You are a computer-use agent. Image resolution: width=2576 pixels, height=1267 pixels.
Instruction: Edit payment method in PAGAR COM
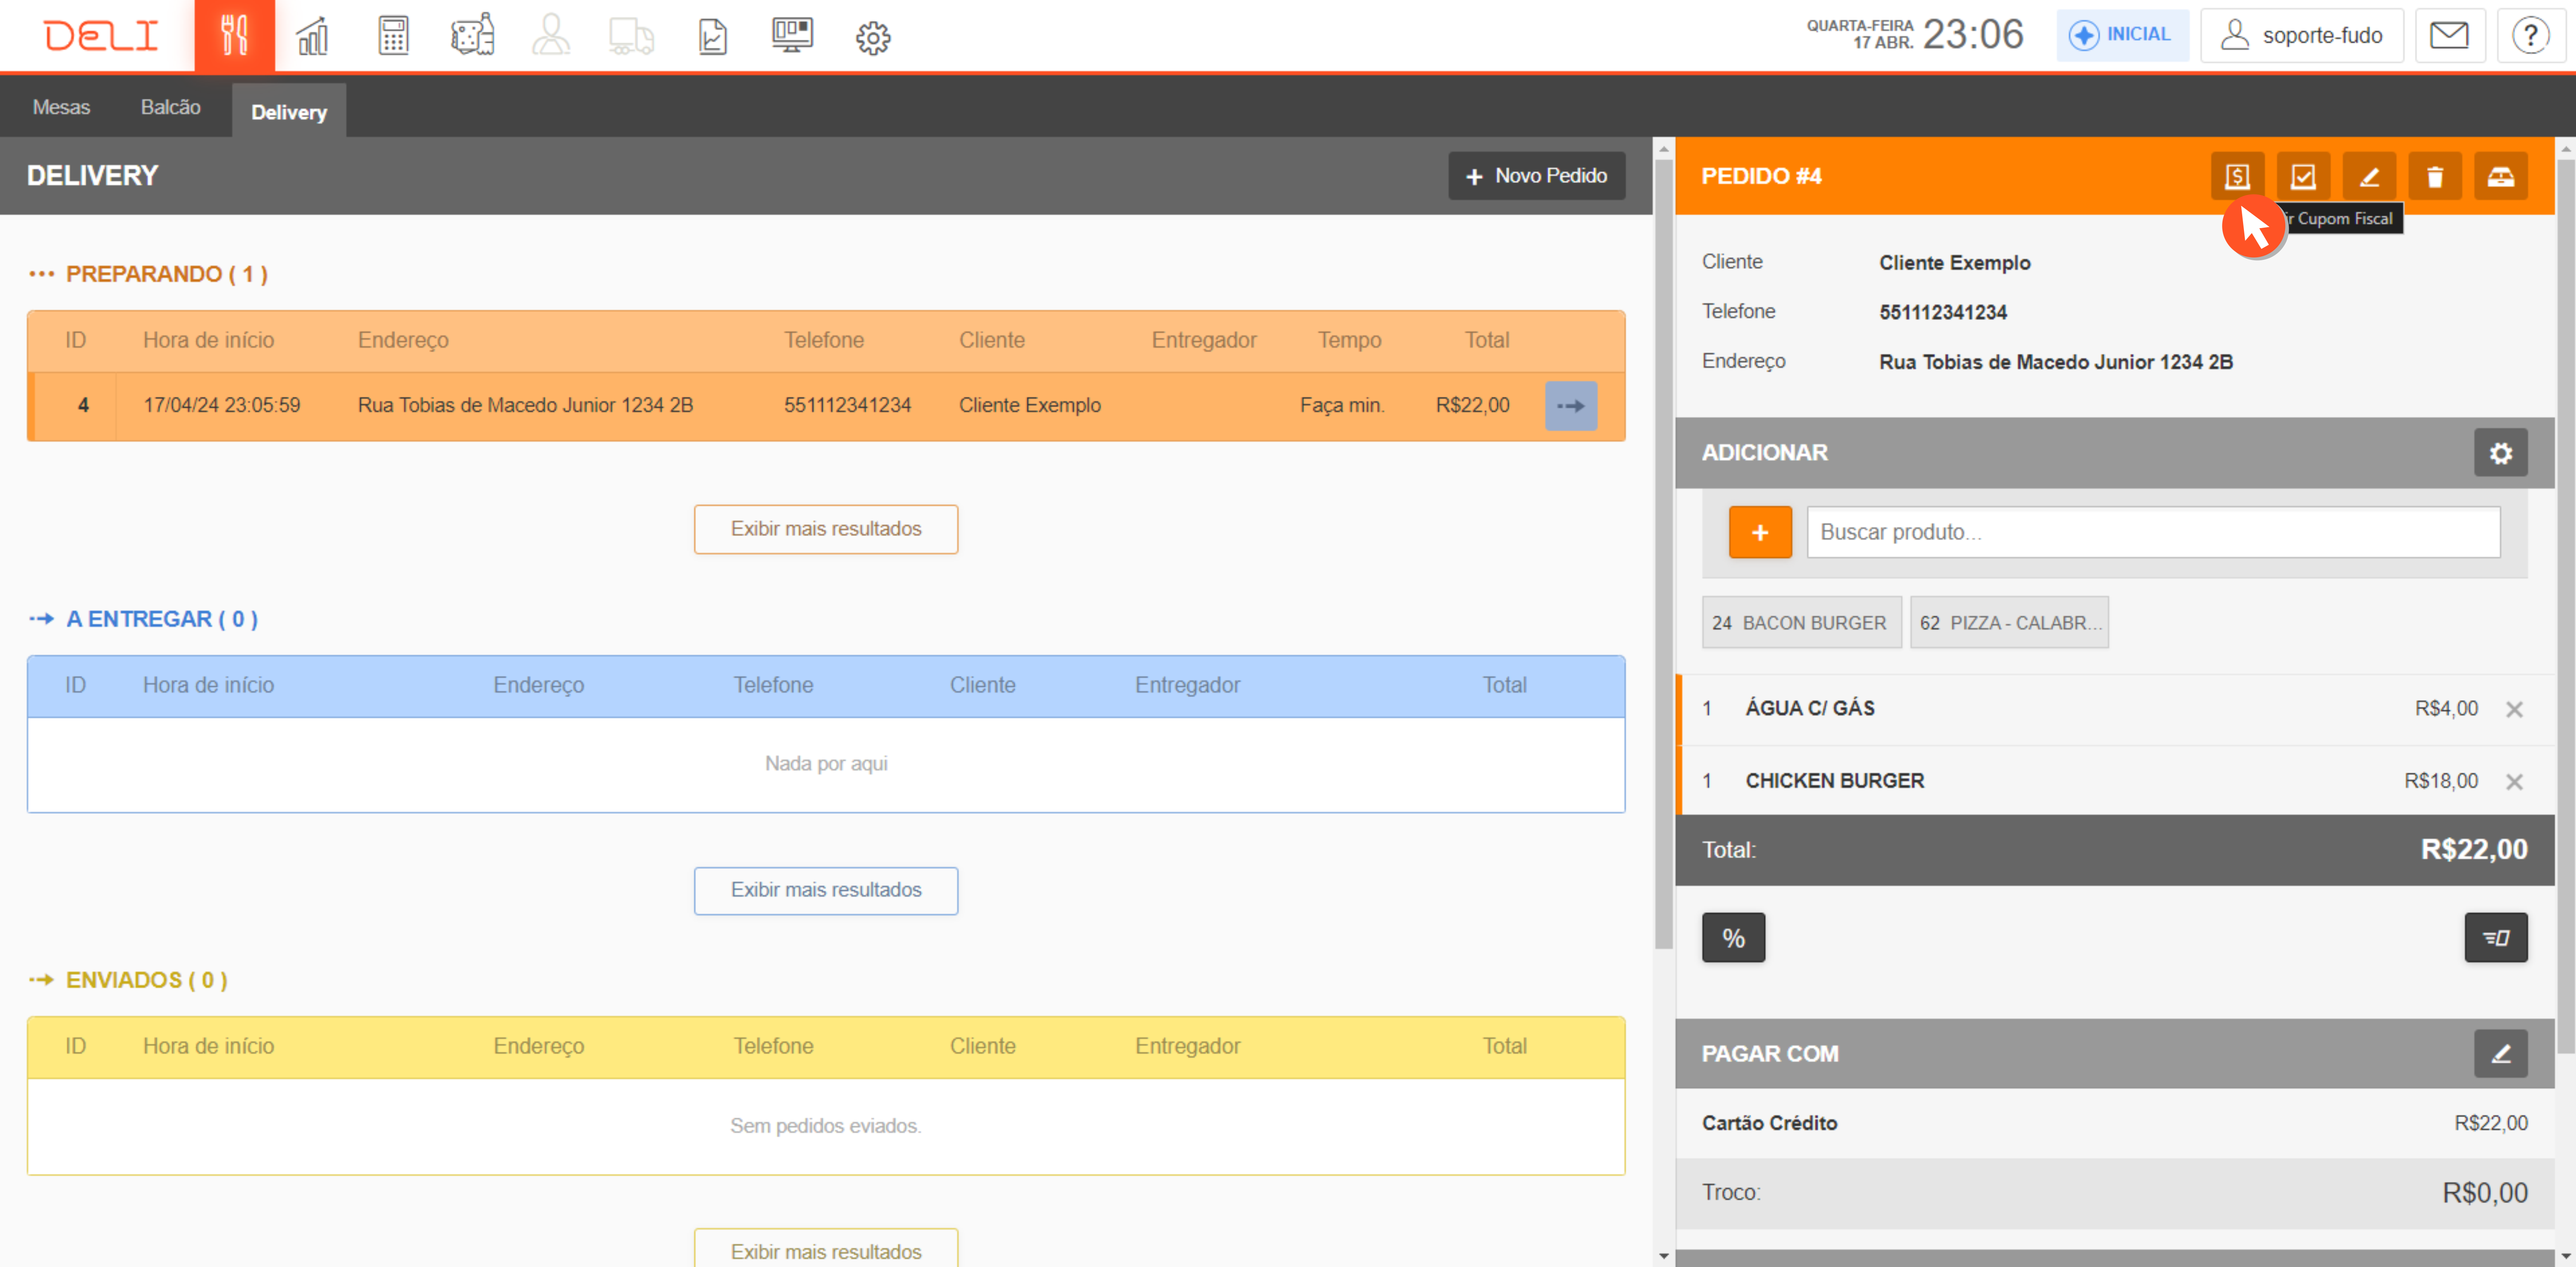click(2501, 1054)
